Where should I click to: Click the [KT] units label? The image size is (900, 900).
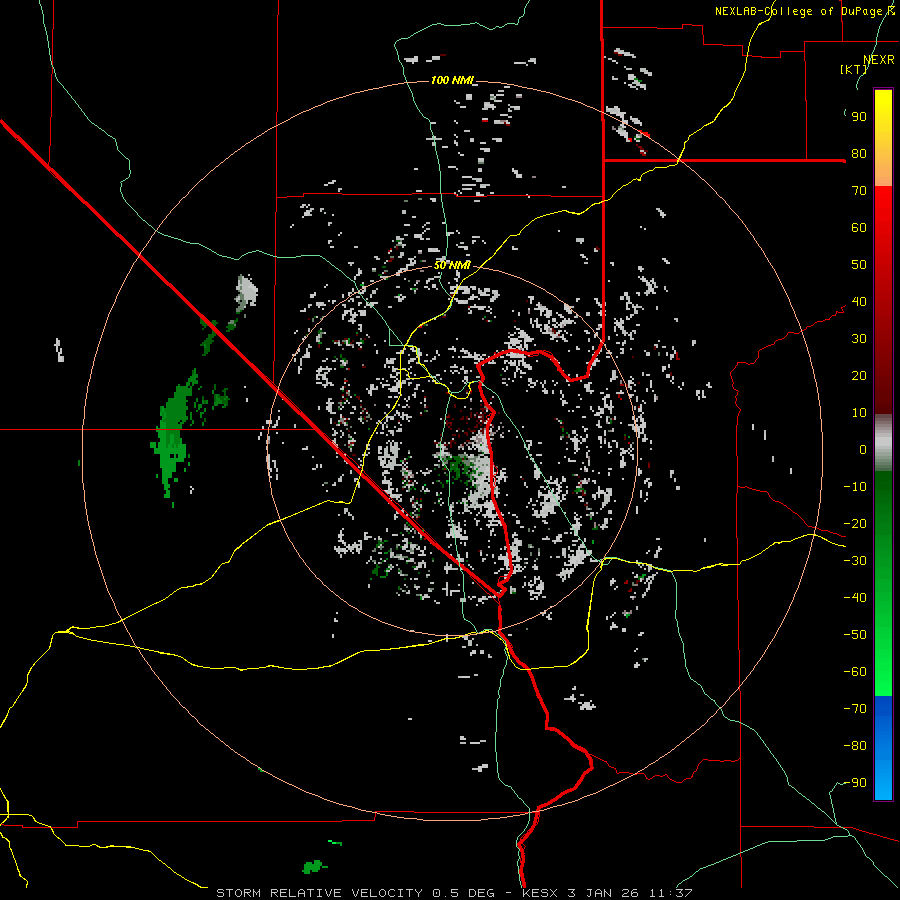(x=854, y=69)
